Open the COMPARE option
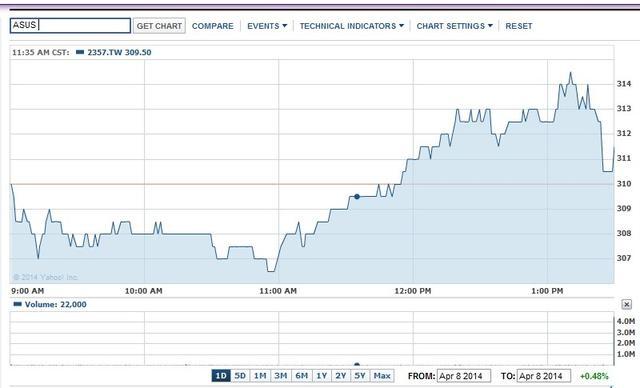Screen dimensions: 640x388 click(213, 26)
